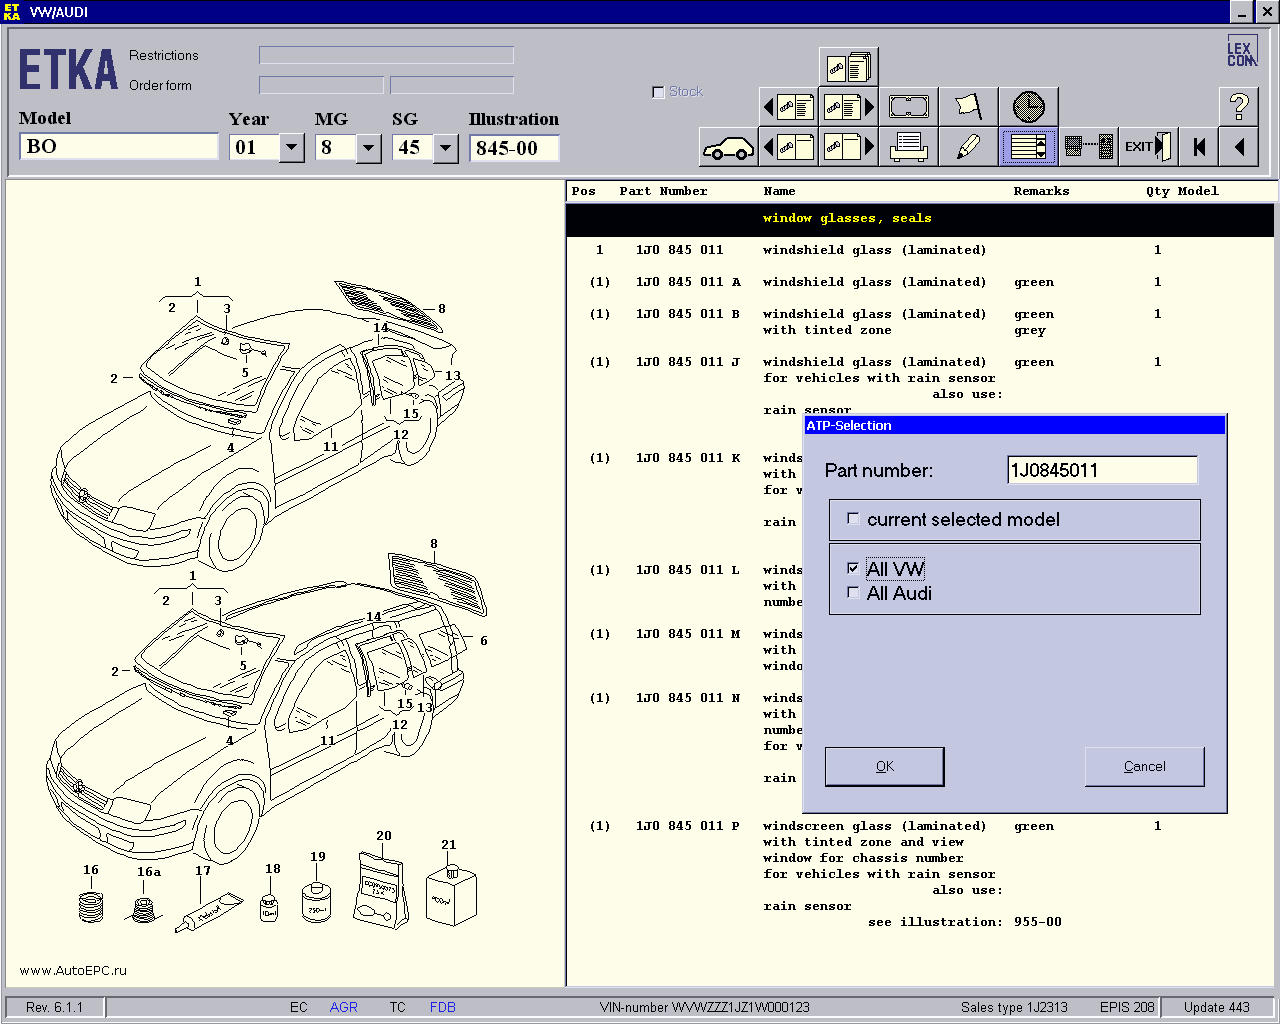Go to next illustration with parts list
Screen dimensions: 1280x1024
click(x=848, y=106)
